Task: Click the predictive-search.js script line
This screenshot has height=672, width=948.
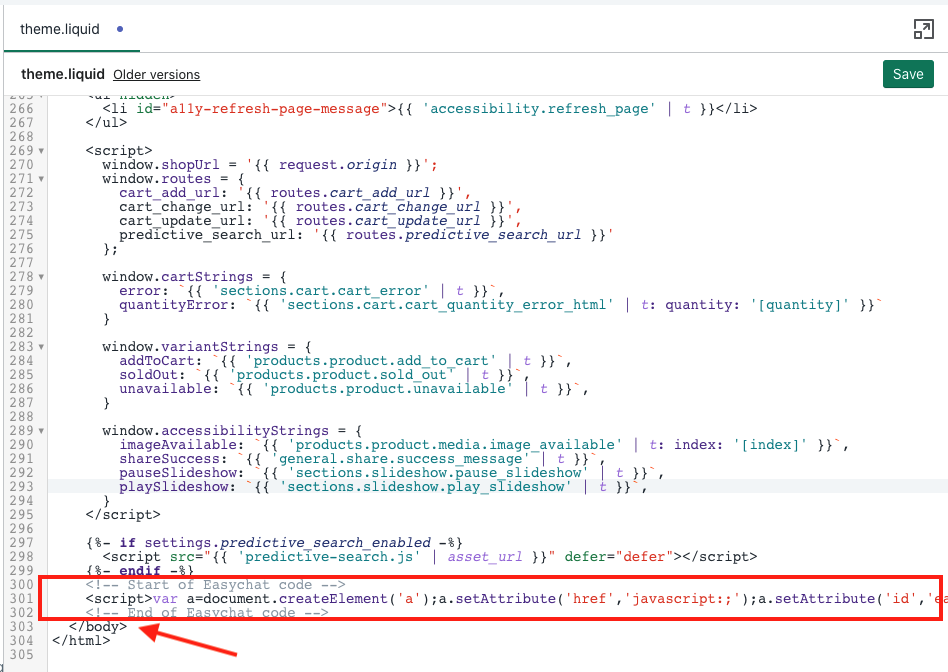Action: coord(430,557)
